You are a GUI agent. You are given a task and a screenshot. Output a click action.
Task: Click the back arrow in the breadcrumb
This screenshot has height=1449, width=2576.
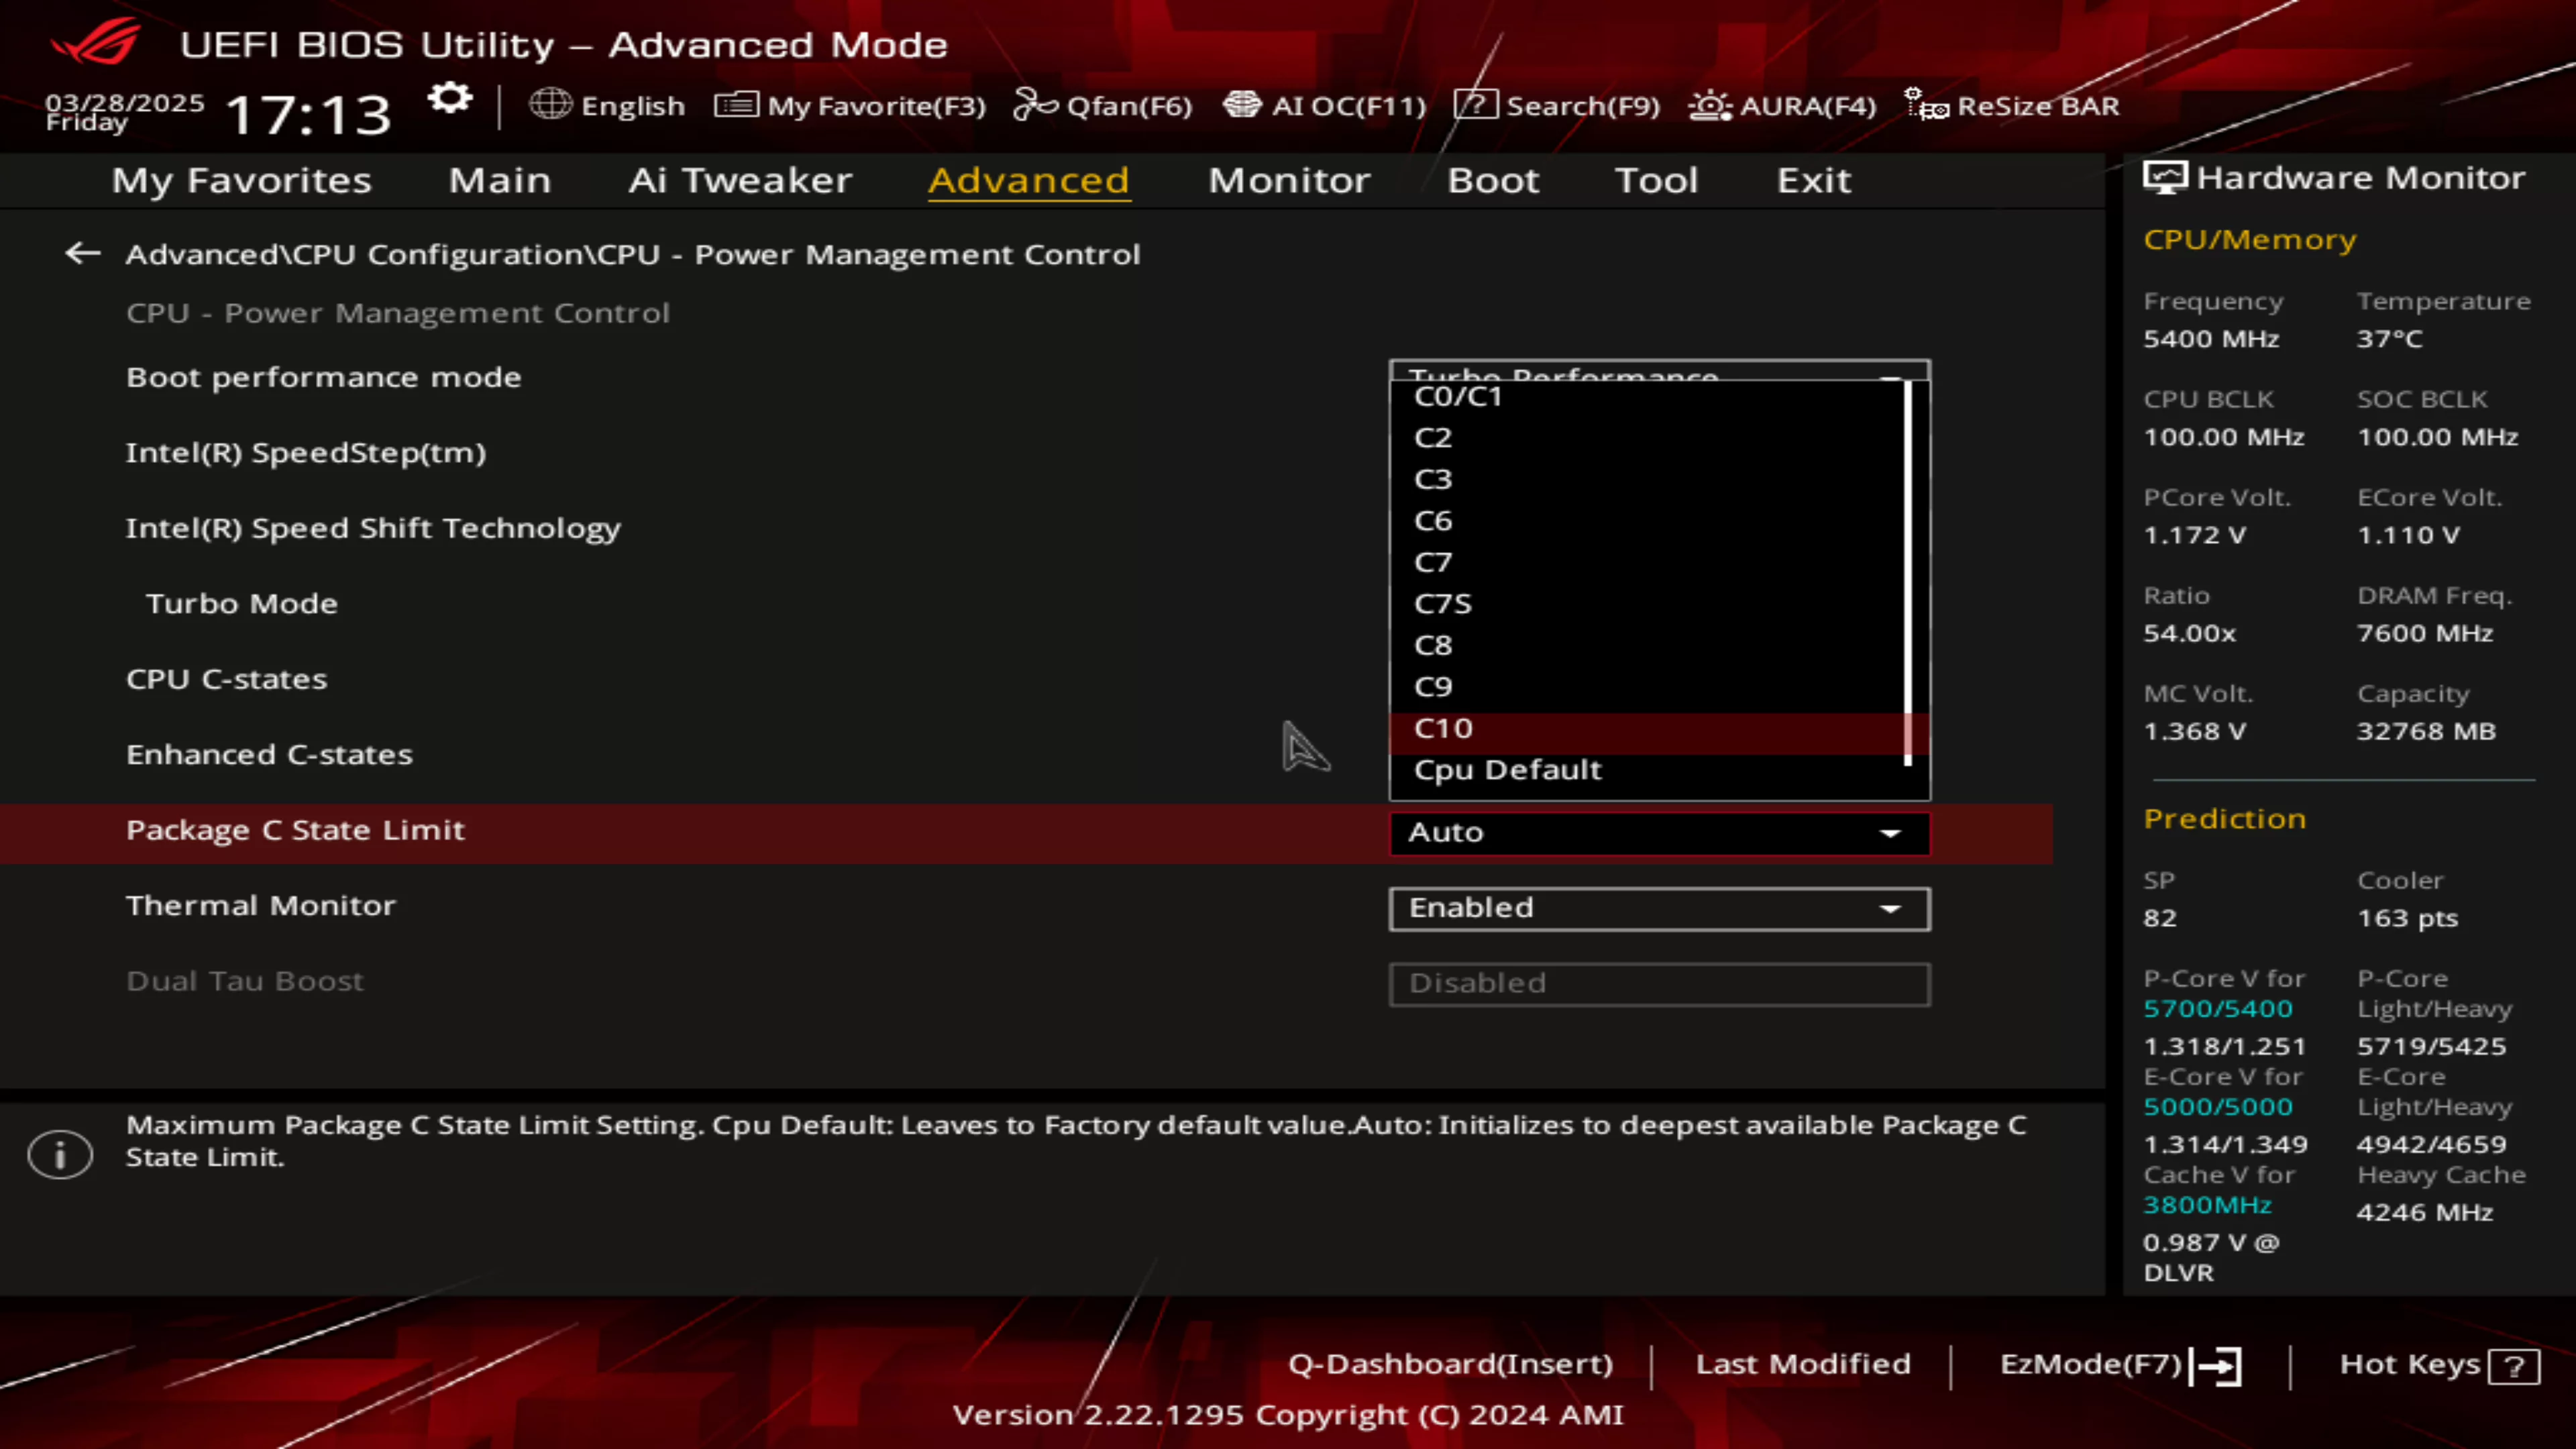82,253
